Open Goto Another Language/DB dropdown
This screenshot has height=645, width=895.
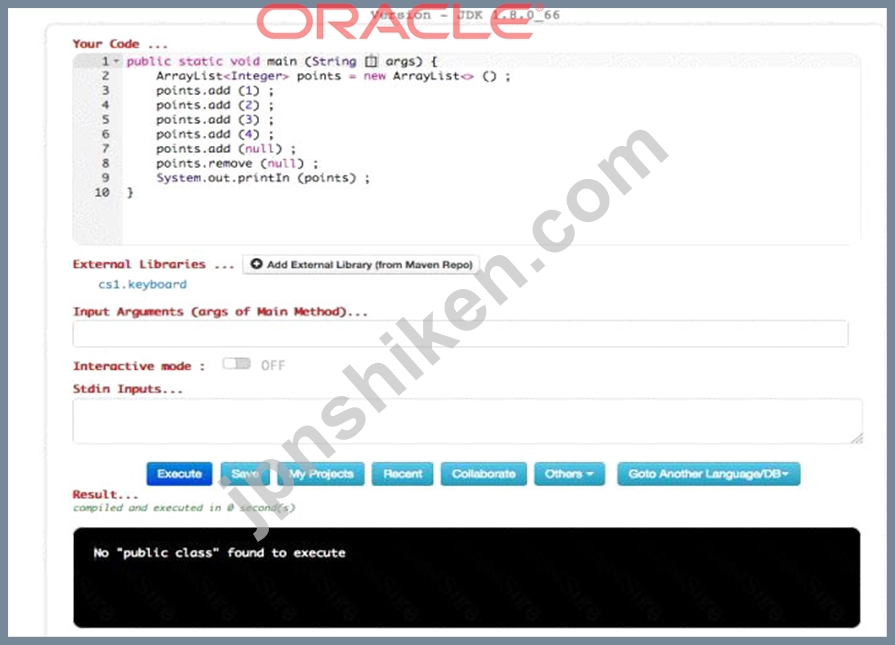[x=708, y=474]
